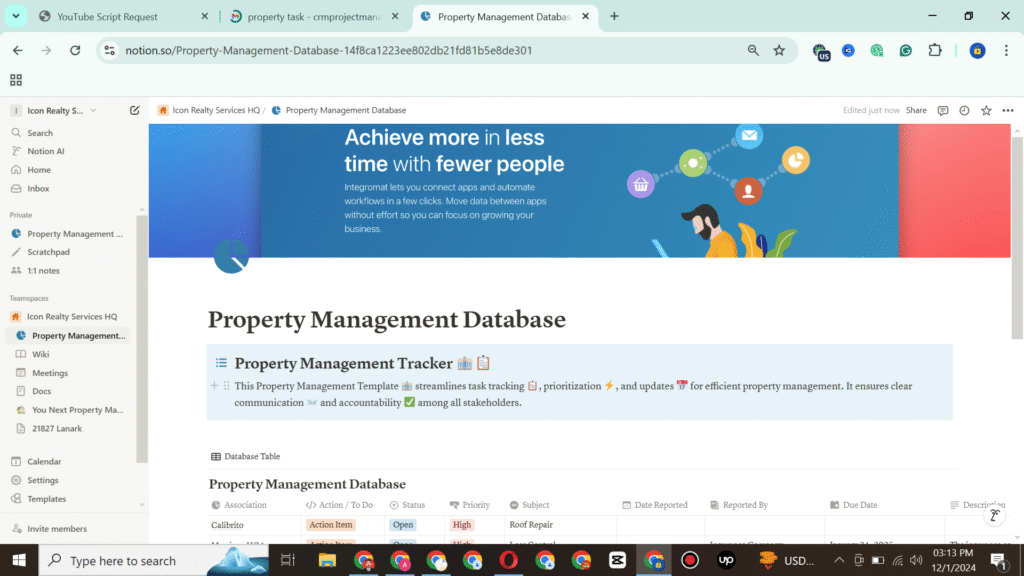This screenshot has width=1024, height=576.
Task: Open the Reported By column header menu
Action: [739, 505]
